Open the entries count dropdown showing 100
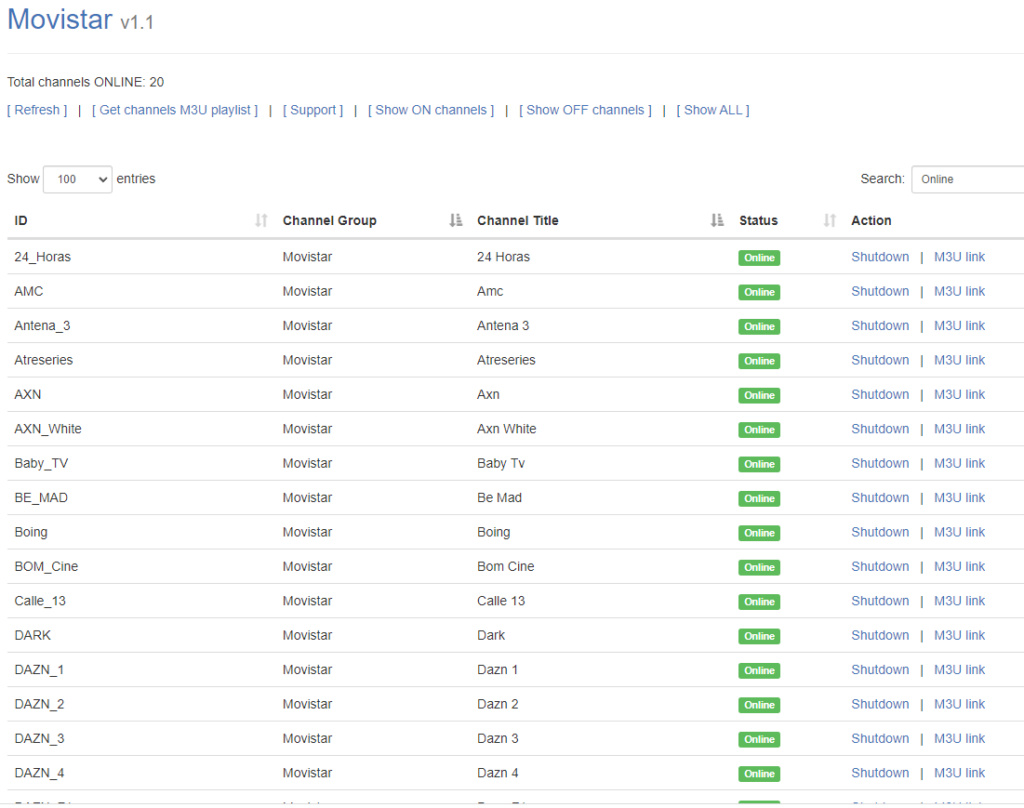Screen dimensions: 1024x808 78,179
